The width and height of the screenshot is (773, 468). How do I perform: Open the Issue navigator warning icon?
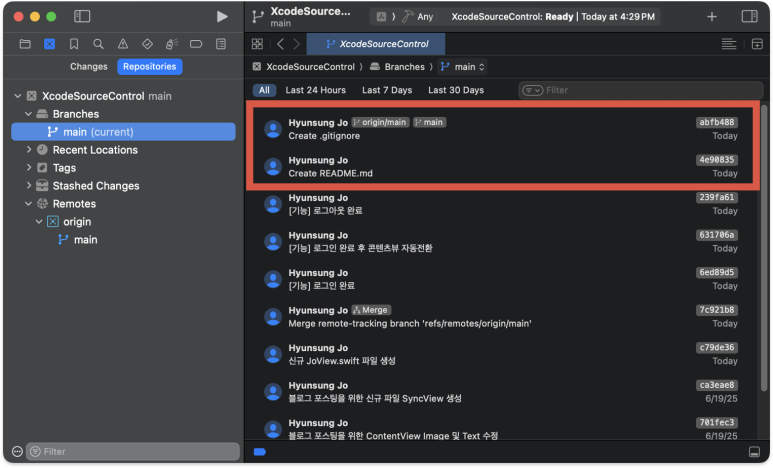click(x=123, y=44)
